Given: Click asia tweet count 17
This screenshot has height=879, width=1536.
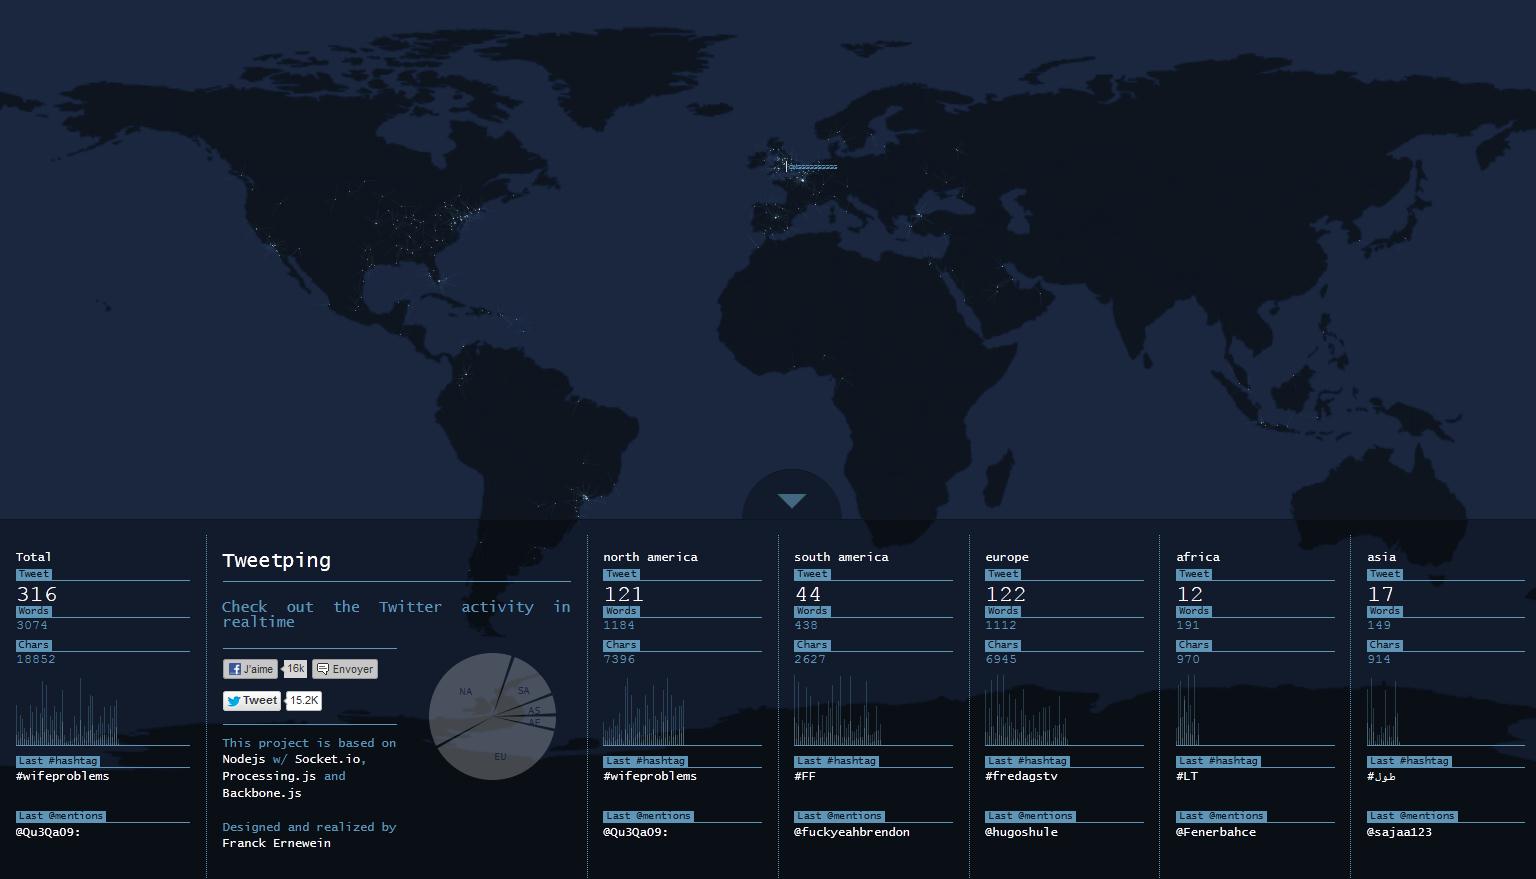Looking at the screenshot, I should coord(1381,594).
